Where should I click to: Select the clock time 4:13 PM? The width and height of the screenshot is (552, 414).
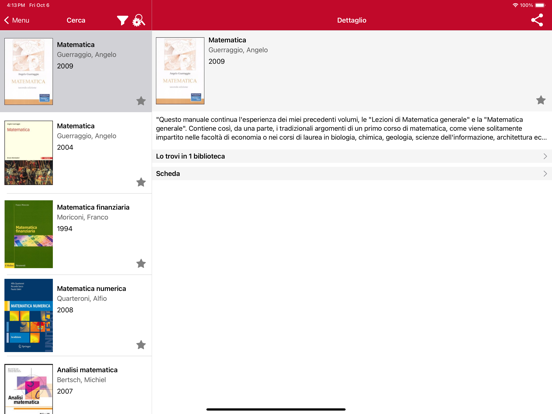coord(16,5)
